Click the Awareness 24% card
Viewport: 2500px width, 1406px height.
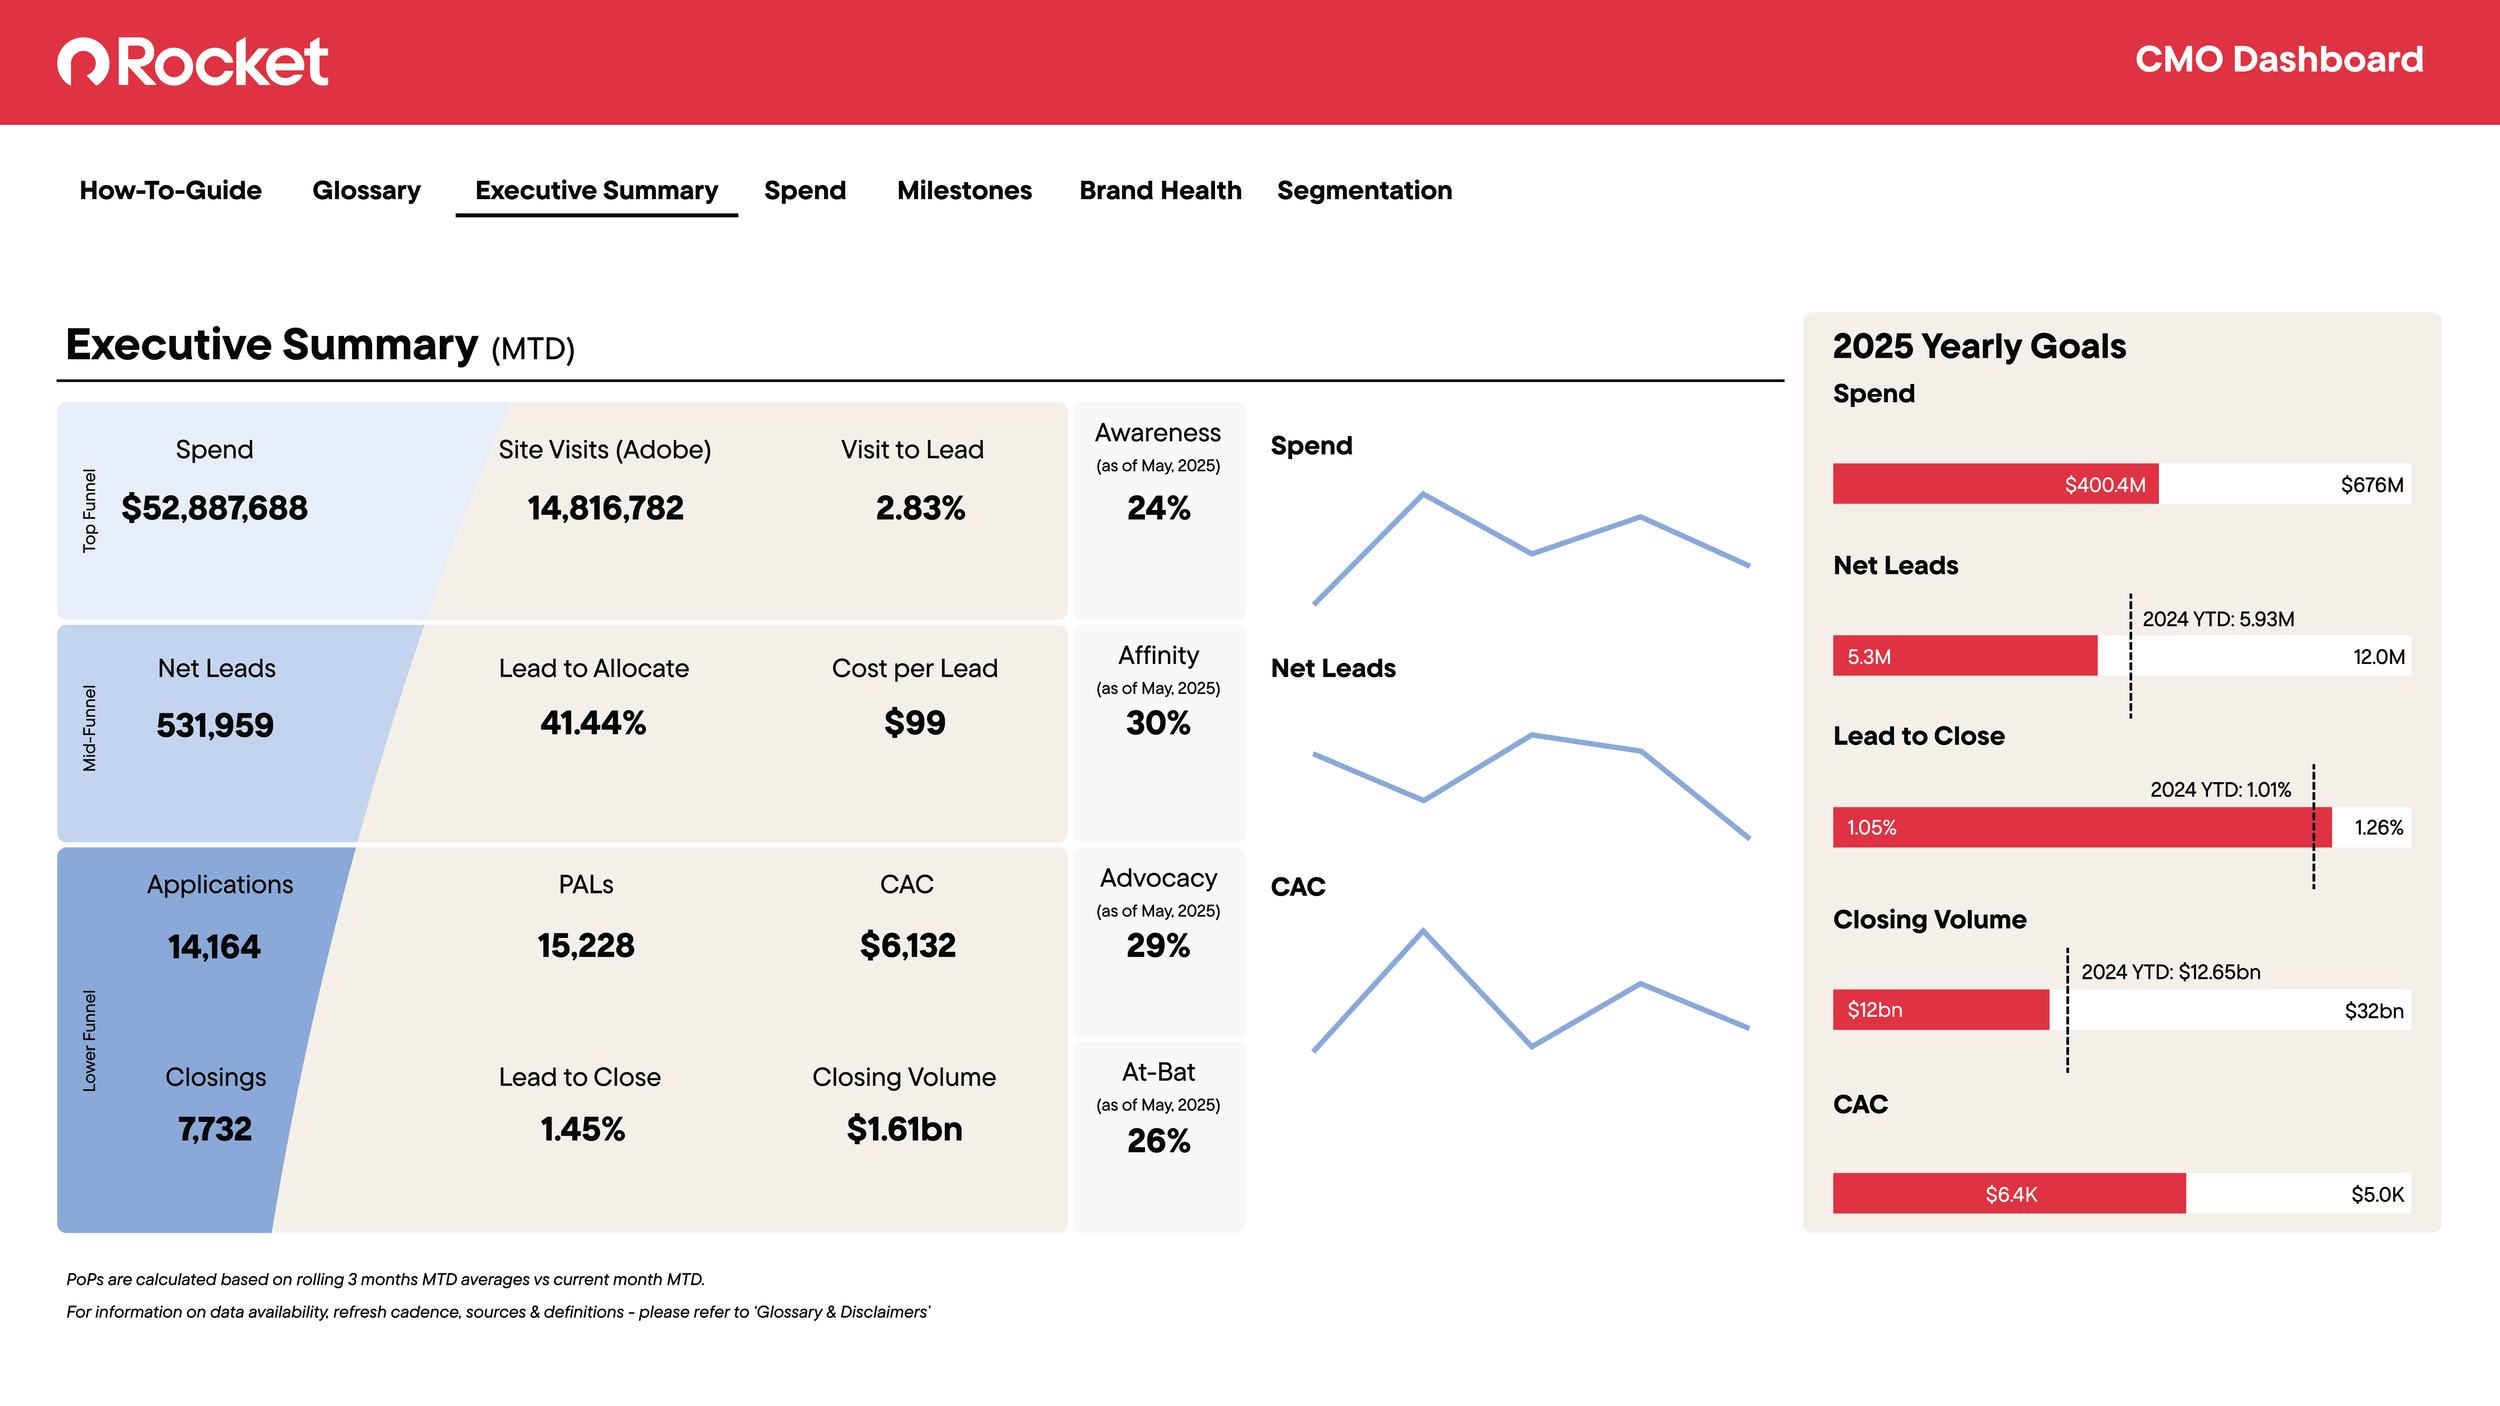[1158, 508]
